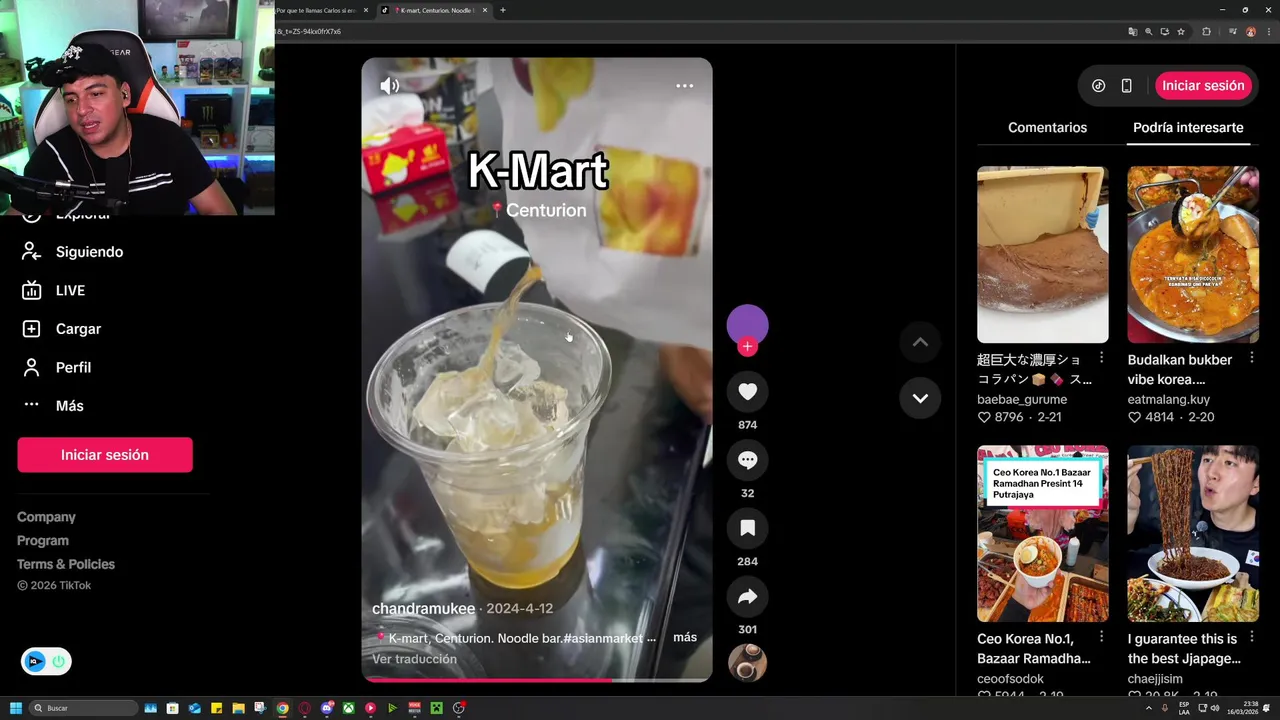Viewport: 1280px width, 720px height.
Task: Click the sidebar Iniciar sesión button
Action: pyautogui.click(x=105, y=455)
